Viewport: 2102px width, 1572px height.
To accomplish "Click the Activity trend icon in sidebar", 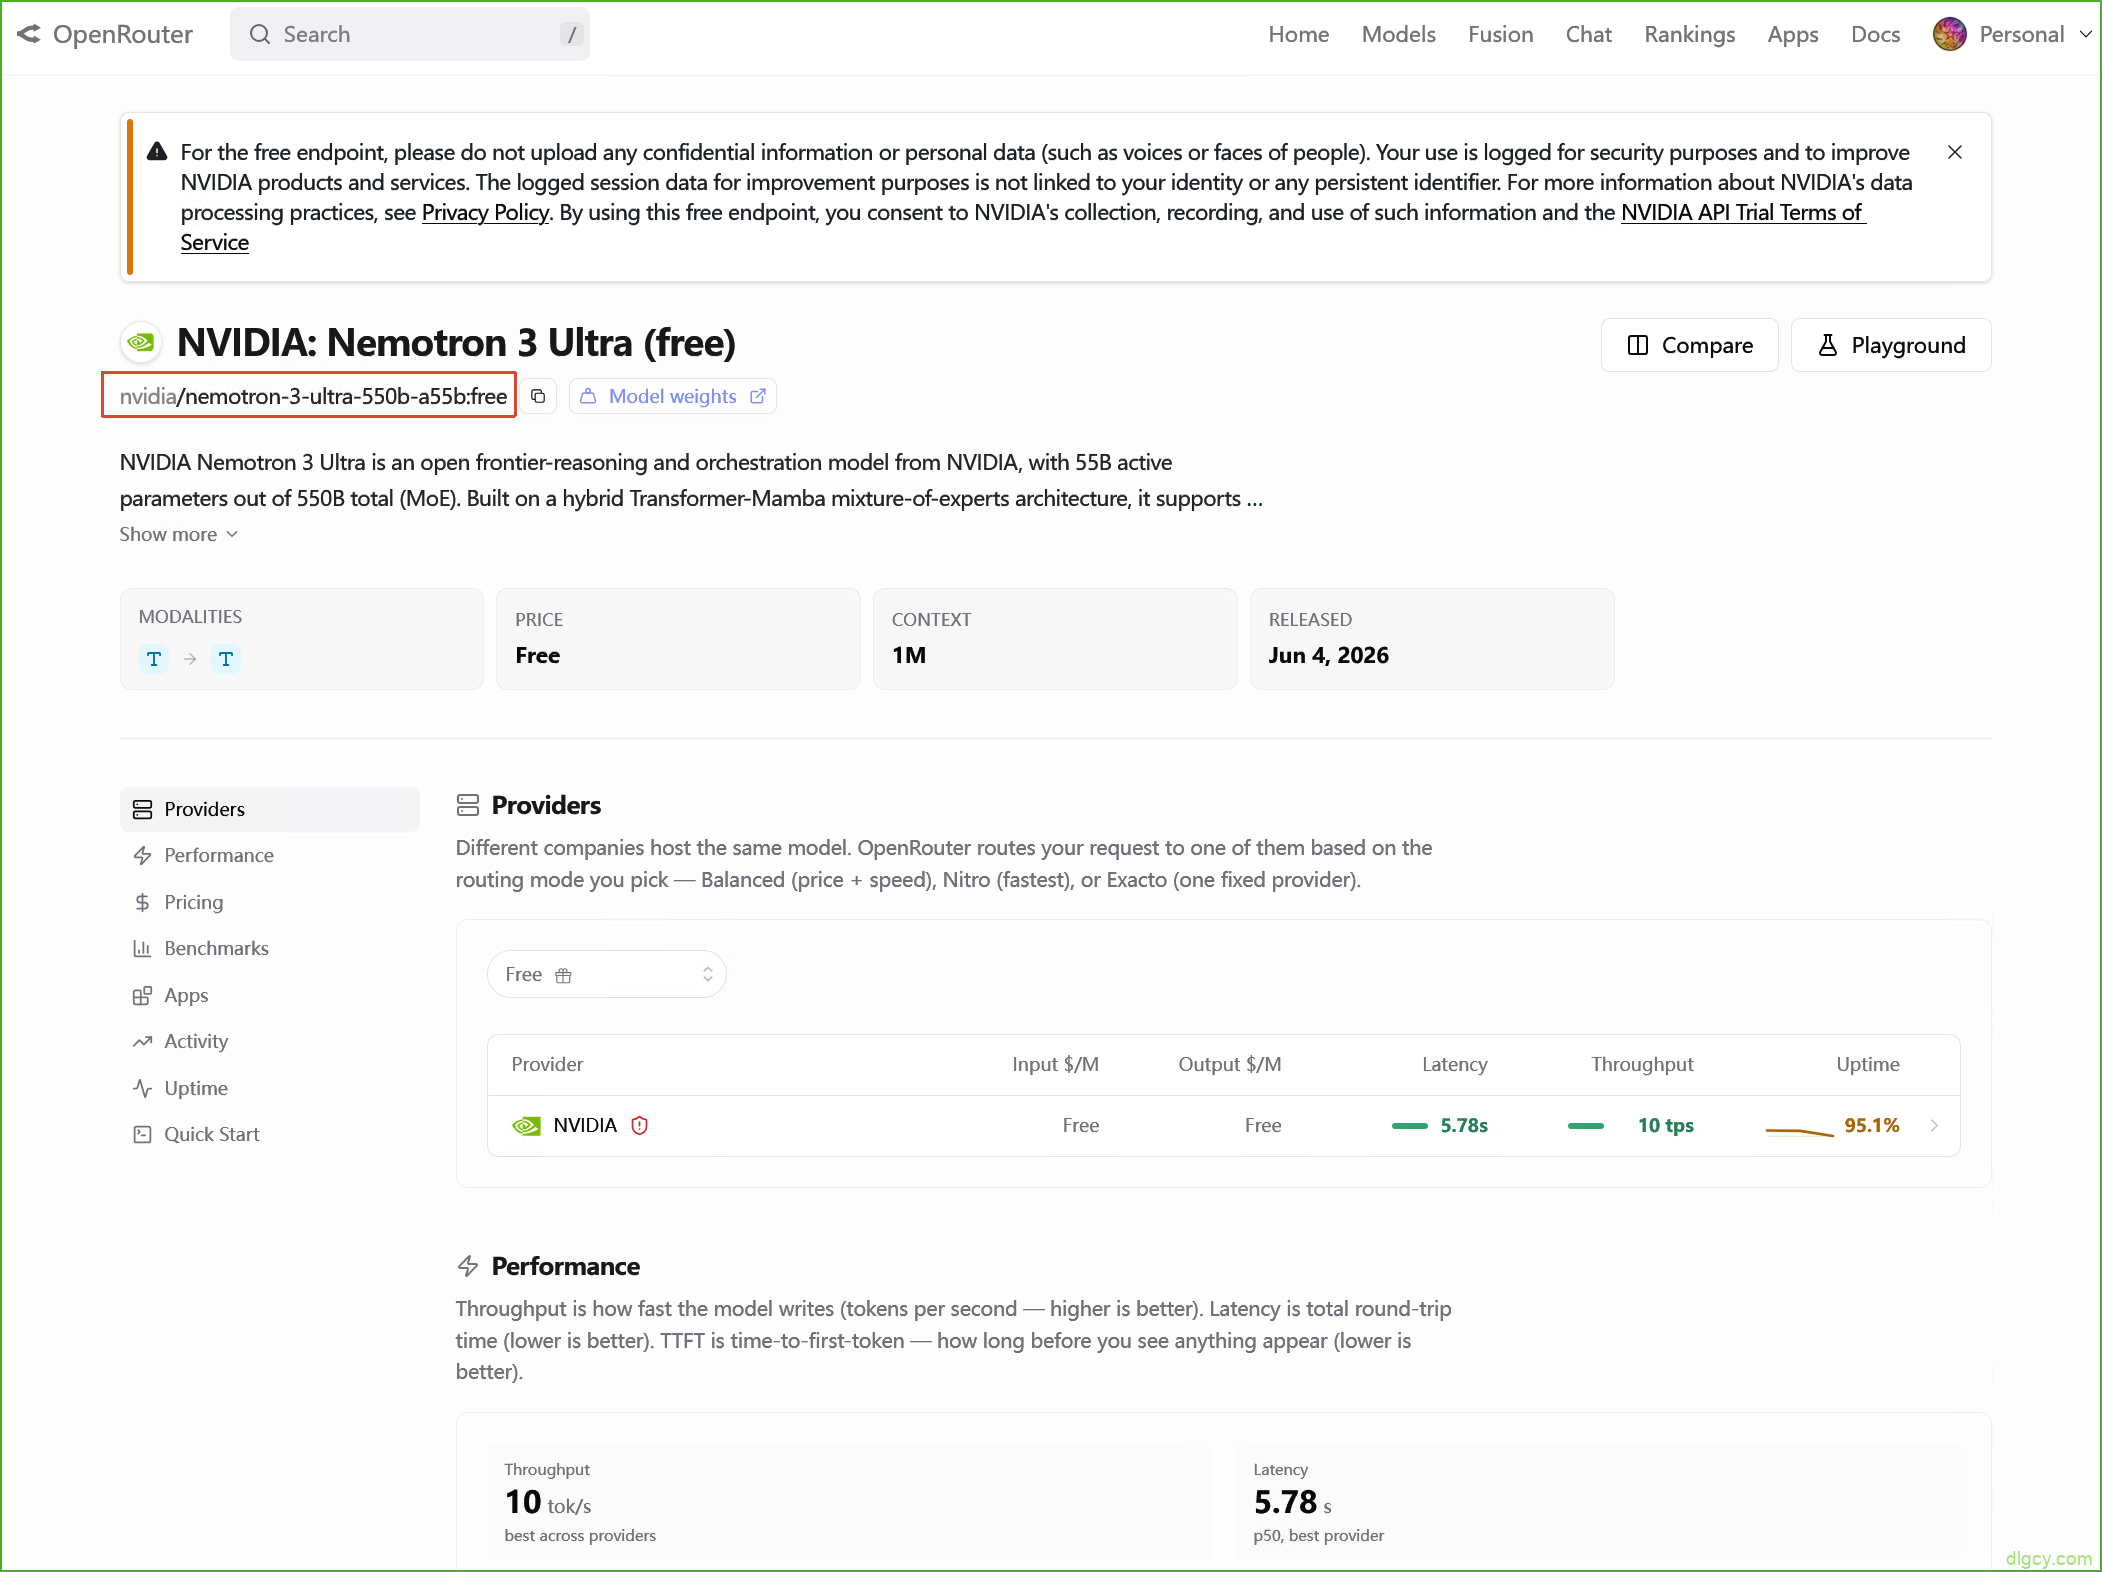I will [x=142, y=1042].
